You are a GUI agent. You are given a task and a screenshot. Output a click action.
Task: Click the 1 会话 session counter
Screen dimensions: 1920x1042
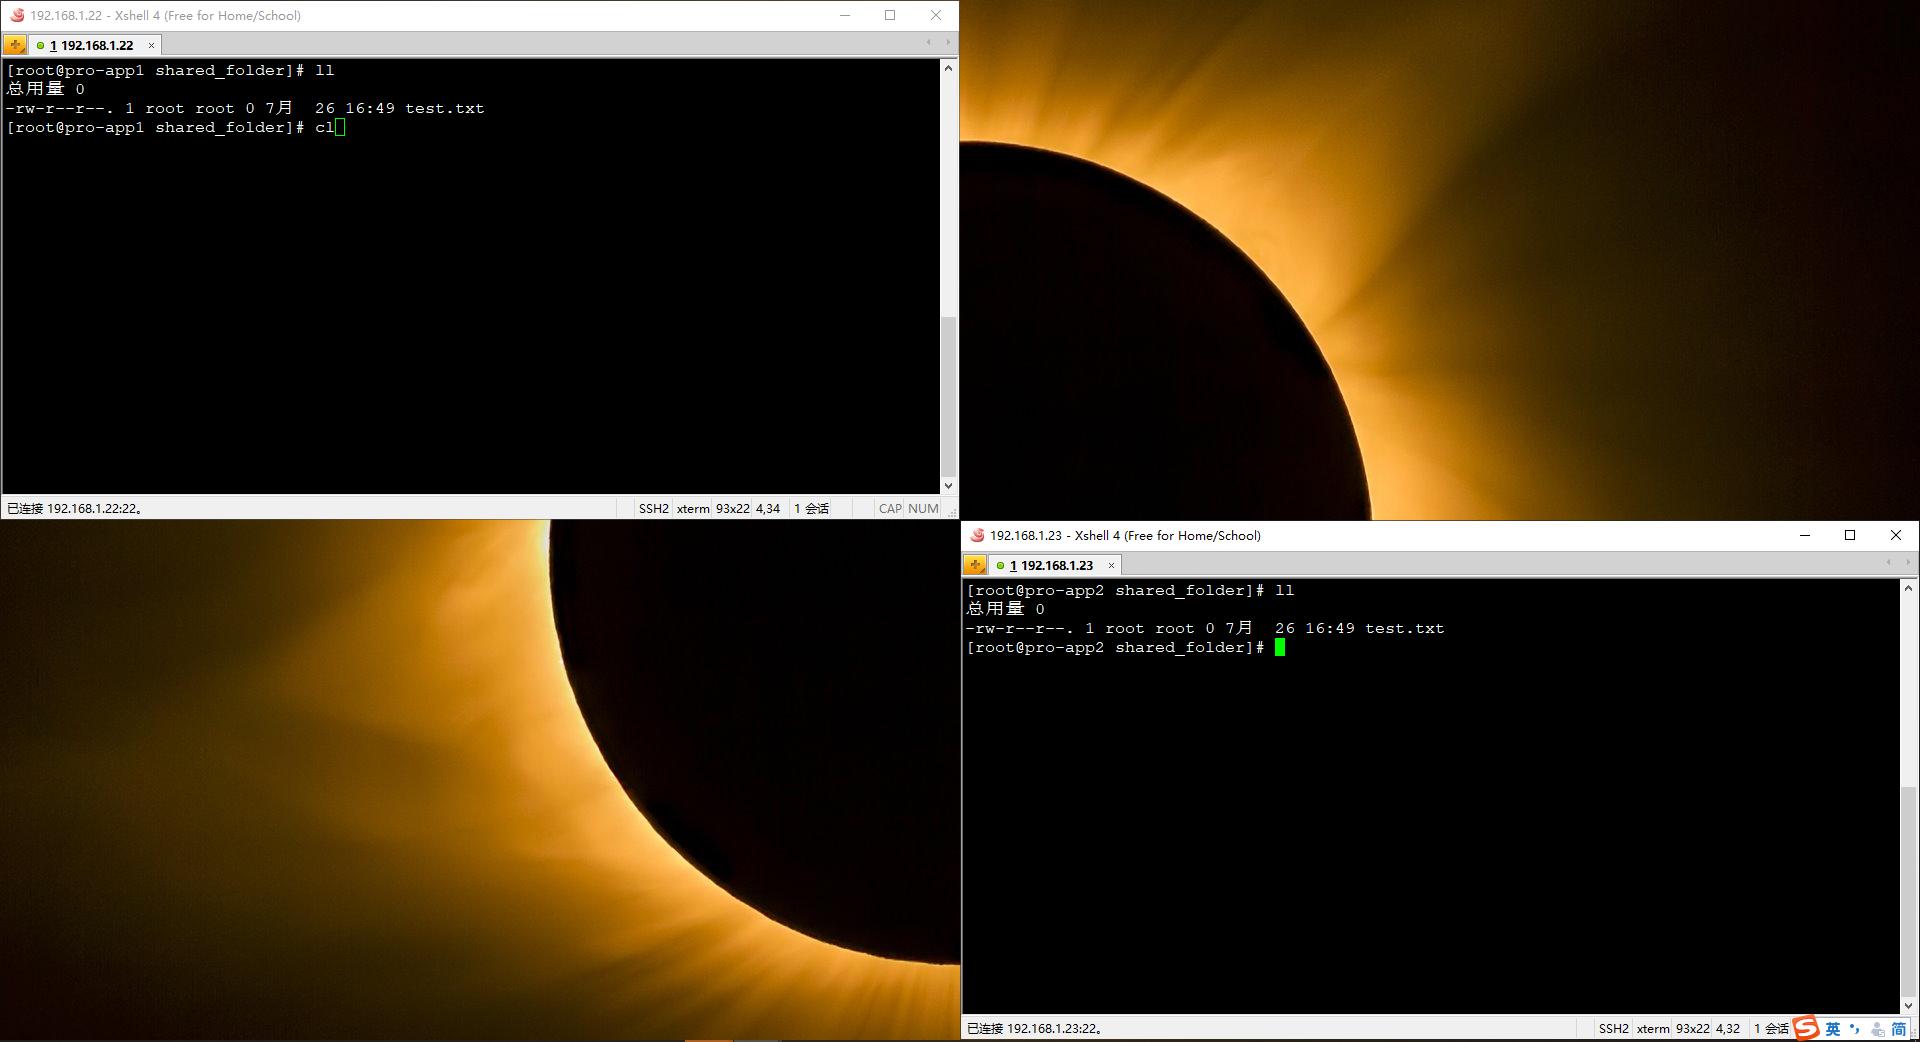coord(812,508)
